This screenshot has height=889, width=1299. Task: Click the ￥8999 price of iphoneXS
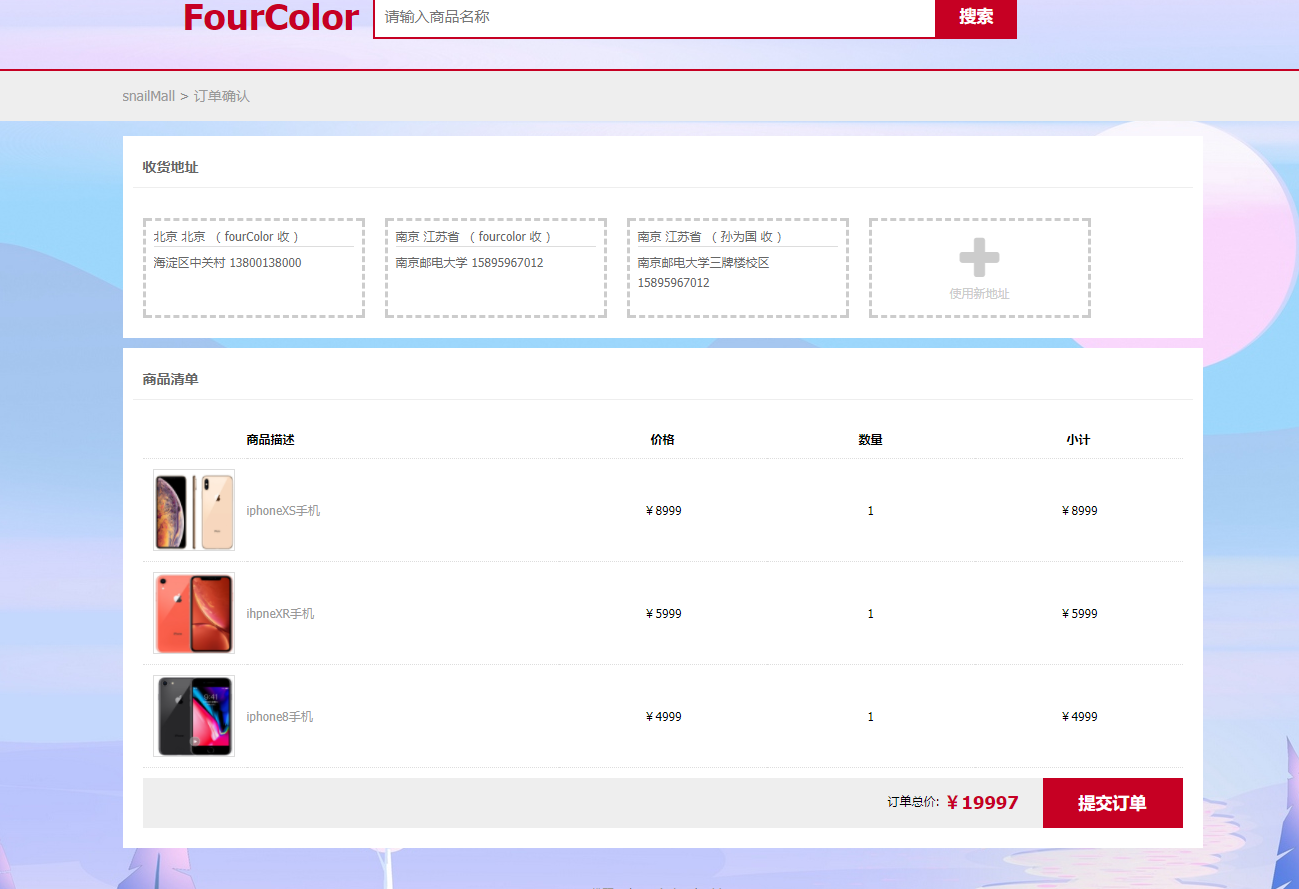click(x=663, y=511)
